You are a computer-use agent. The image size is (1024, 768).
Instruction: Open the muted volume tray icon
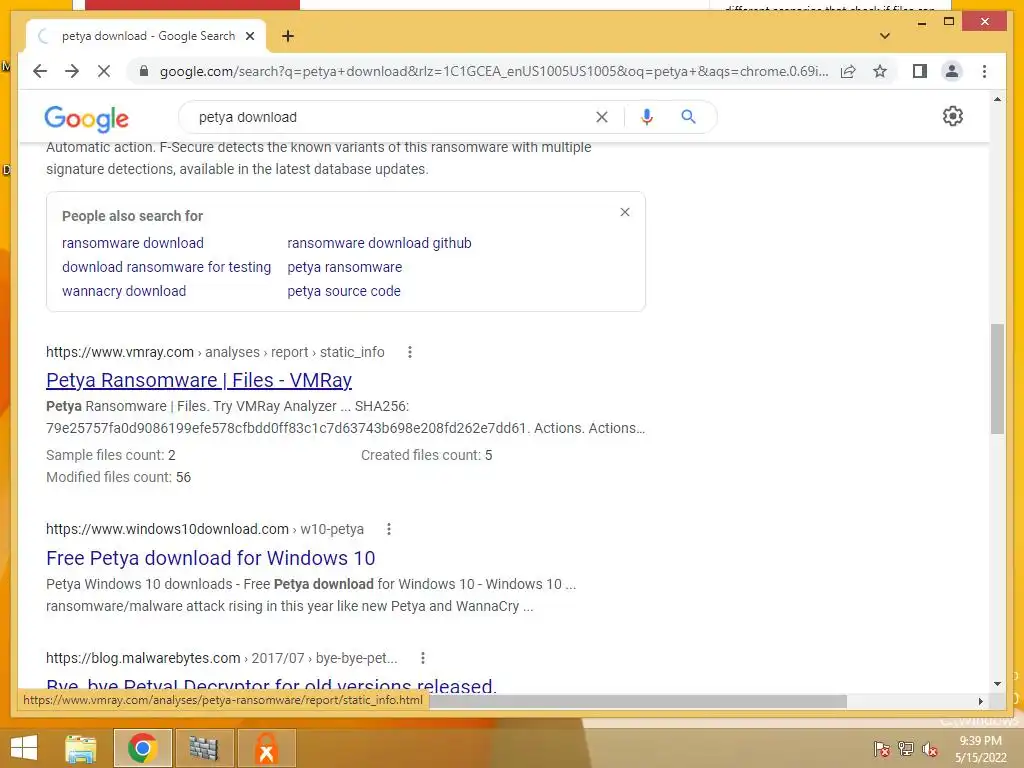pyautogui.click(x=930, y=749)
